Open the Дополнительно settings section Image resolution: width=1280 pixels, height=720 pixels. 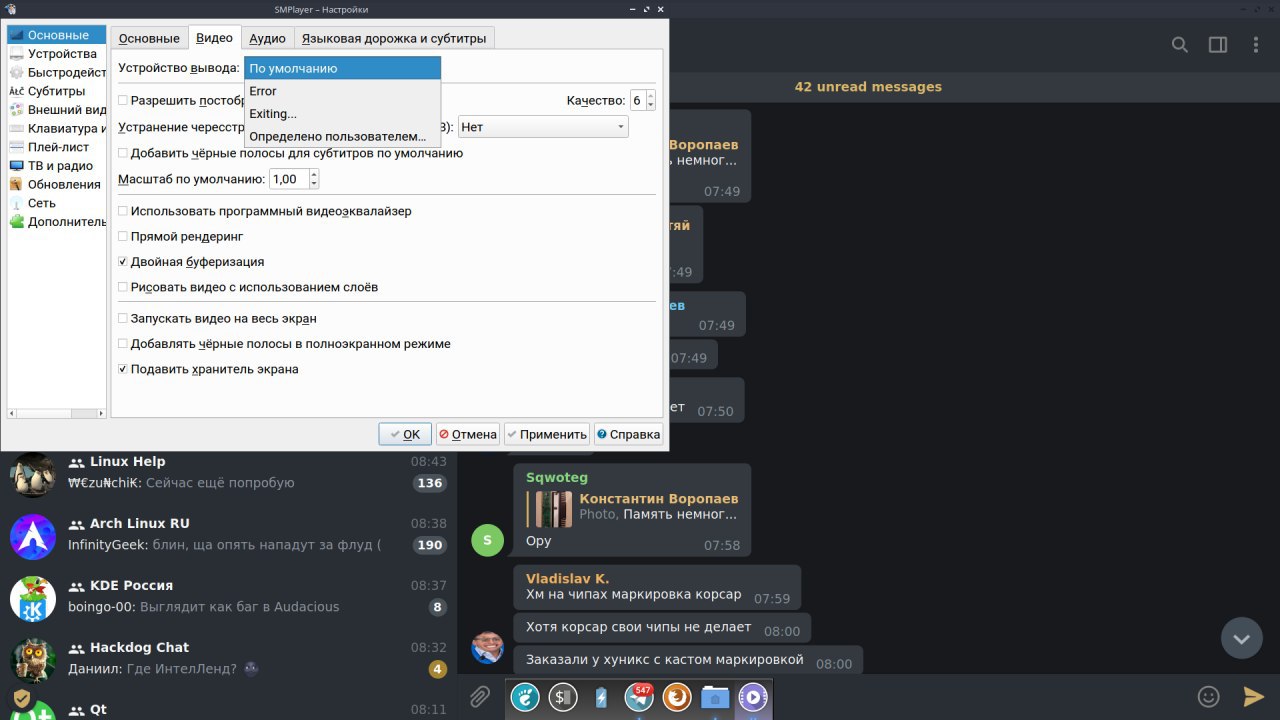coord(57,222)
